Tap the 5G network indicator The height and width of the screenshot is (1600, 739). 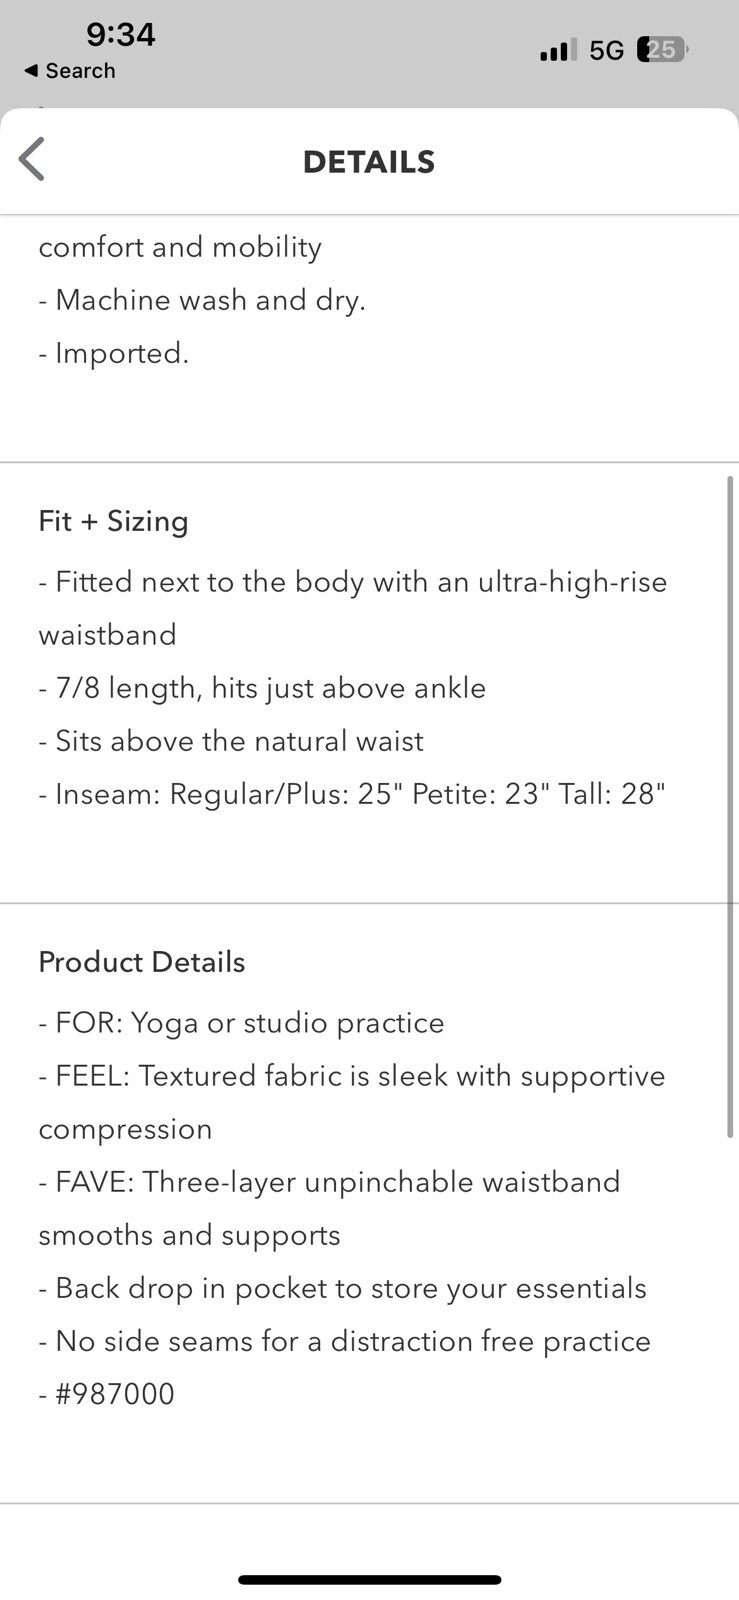point(606,50)
